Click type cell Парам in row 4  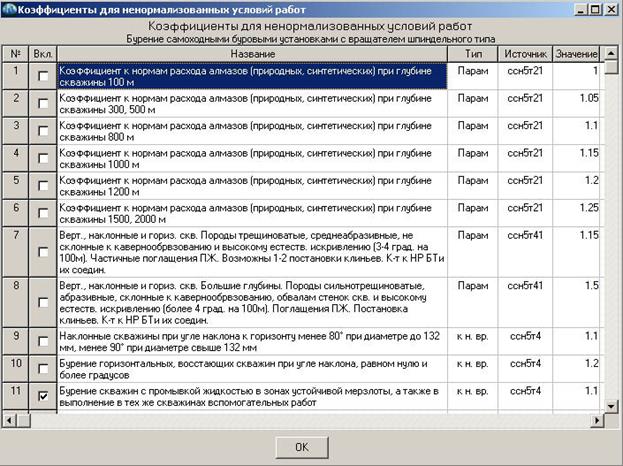[x=472, y=158]
